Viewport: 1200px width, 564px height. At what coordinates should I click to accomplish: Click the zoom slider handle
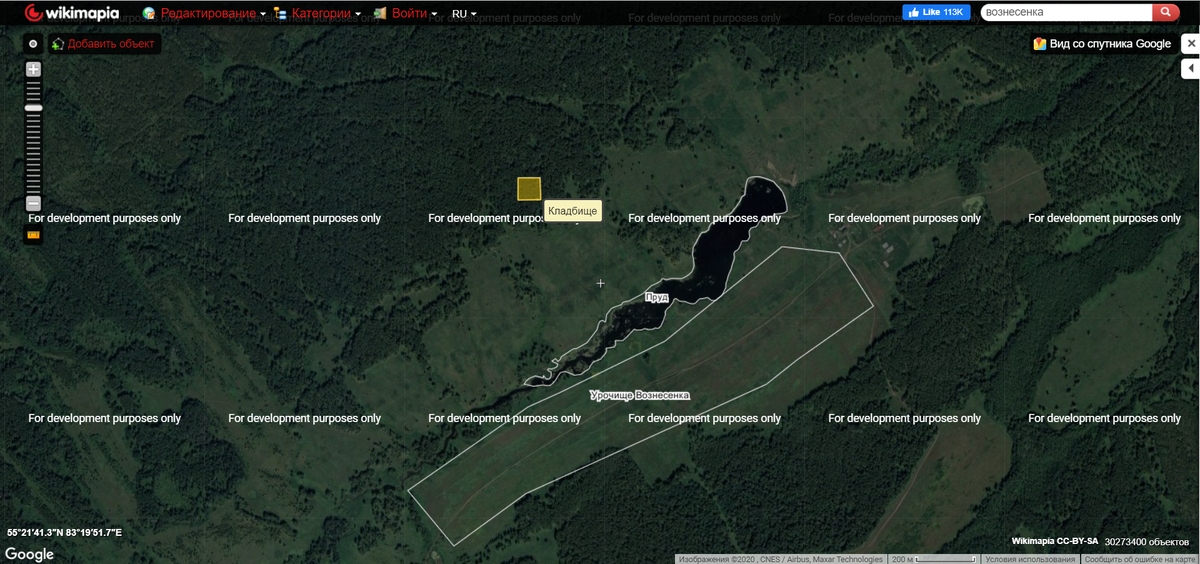33,107
